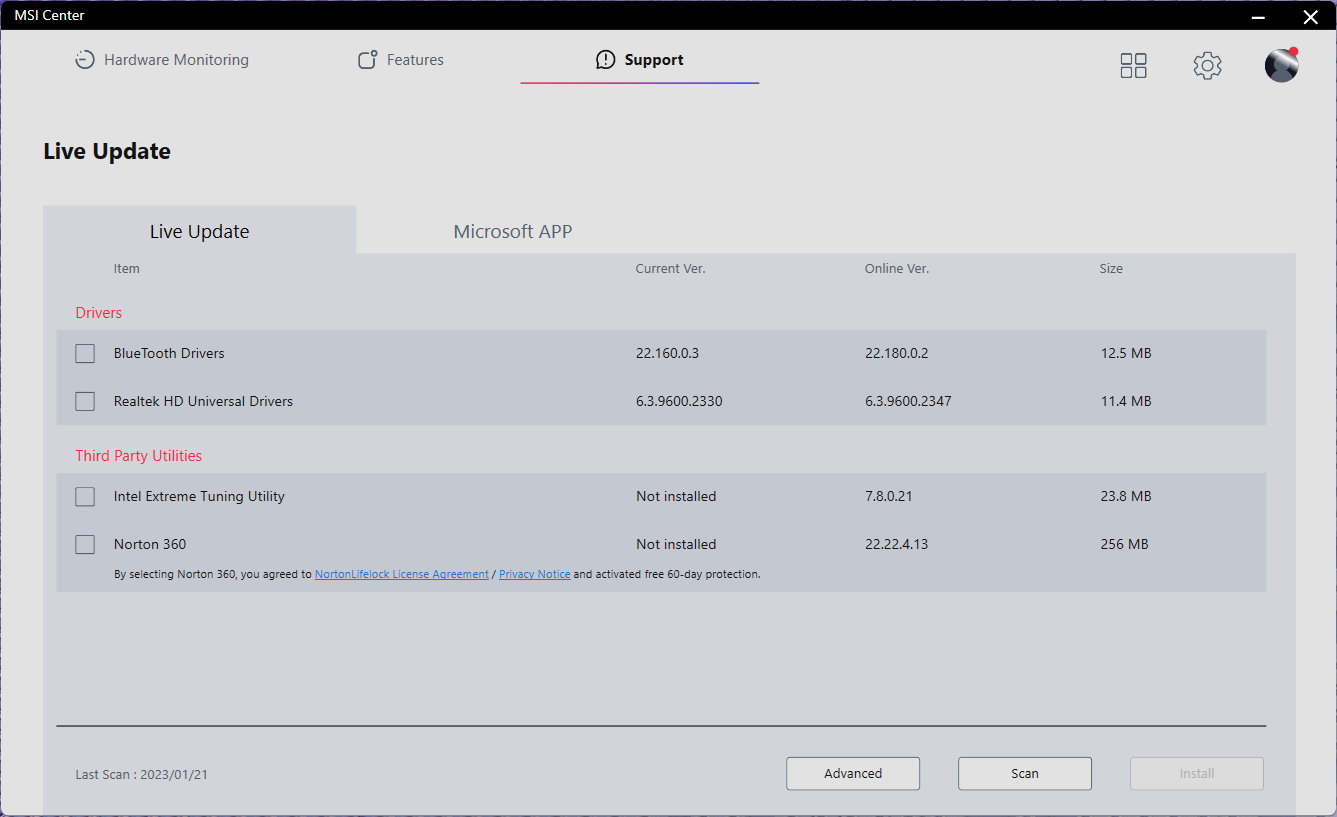Click the user profile avatar

[1281, 65]
